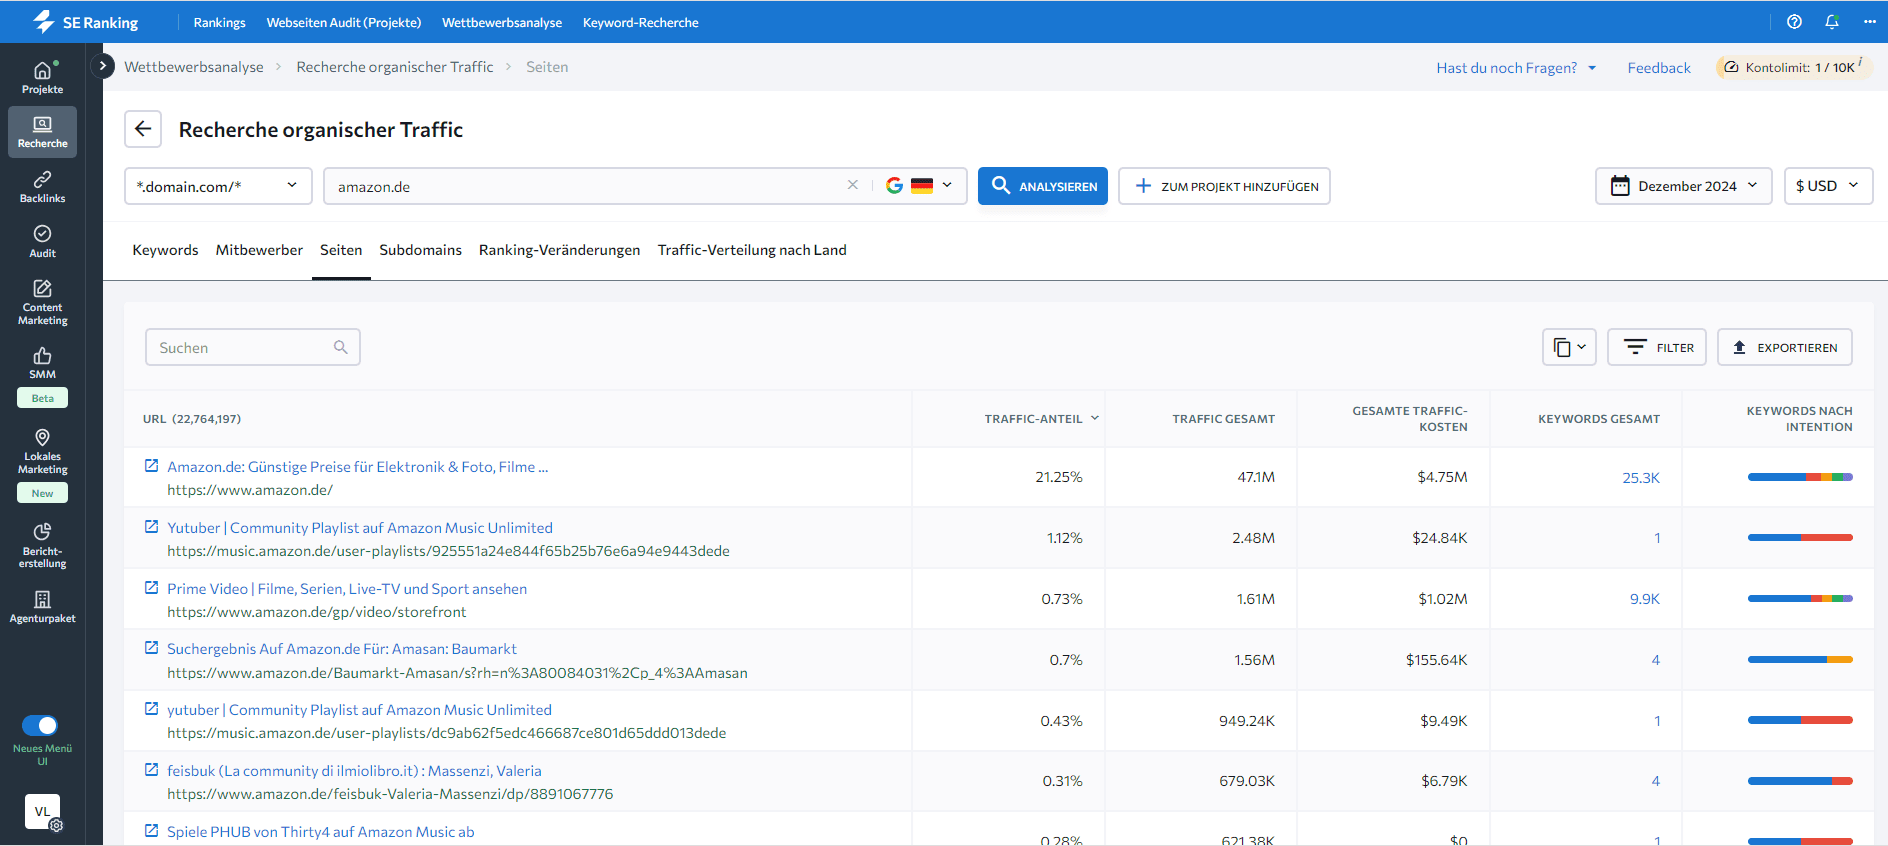The width and height of the screenshot is (1888, 846).
Task: Click the Wettbewerbsanalyse breadcrumb
Action: (194, 67)
